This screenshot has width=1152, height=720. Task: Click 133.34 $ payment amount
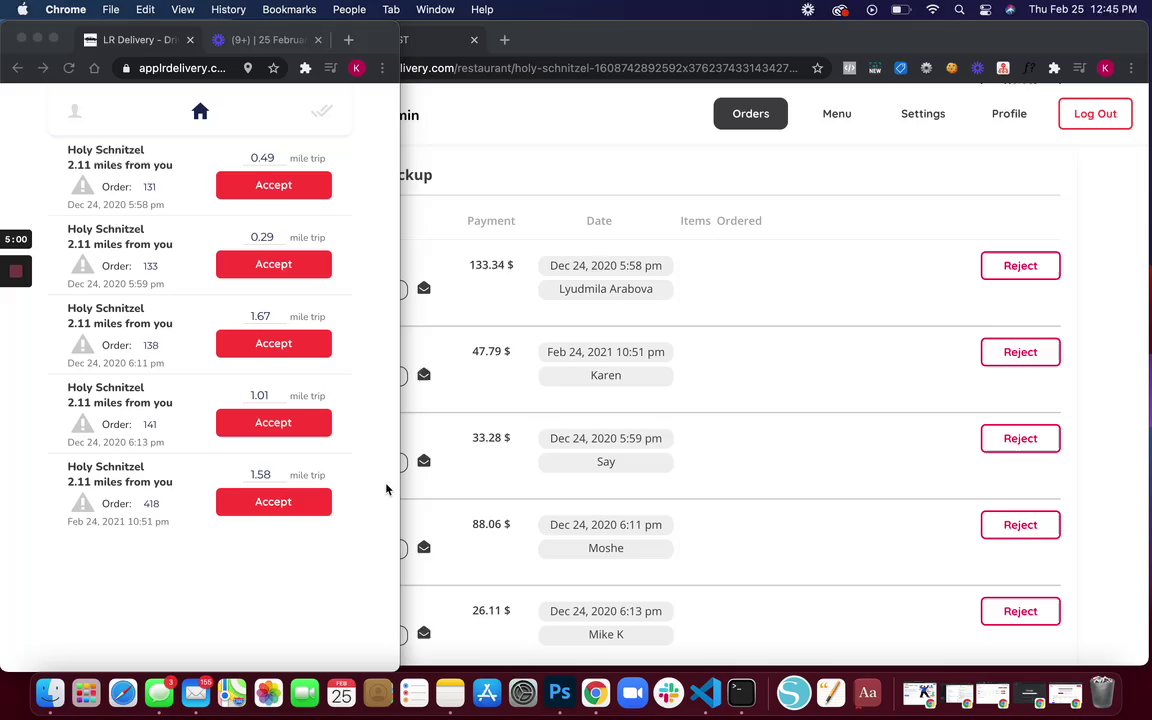point(491,265)
